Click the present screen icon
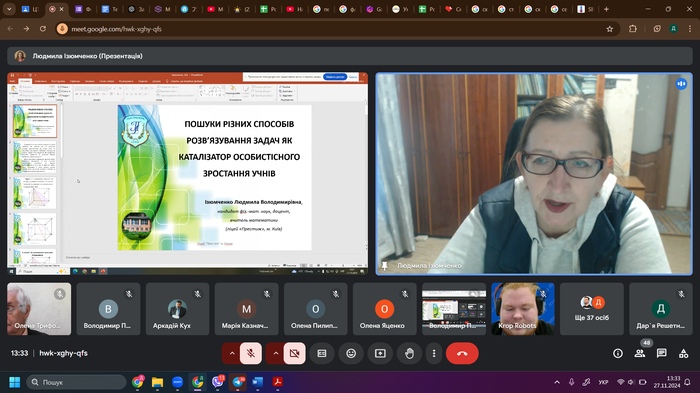700x393 pixels. click(x=380, y=353)
